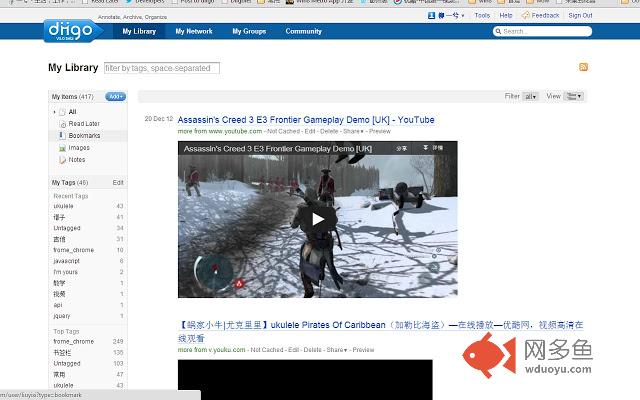Click the Read Later clock icon
The image size is (640, 400).
(x=63, y=124)
